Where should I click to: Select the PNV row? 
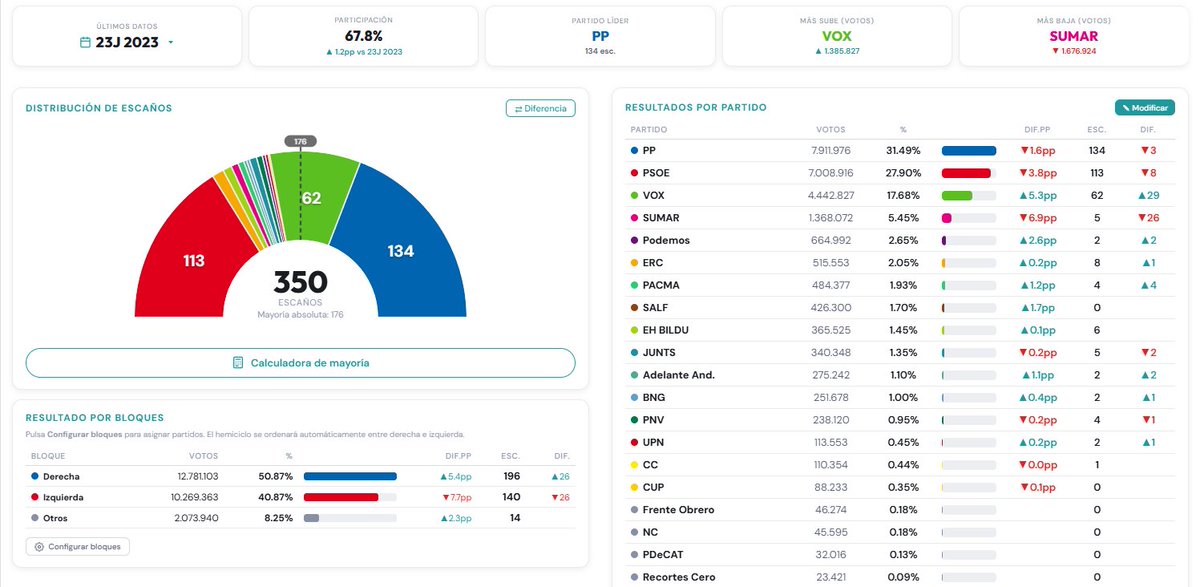(900, 420)
